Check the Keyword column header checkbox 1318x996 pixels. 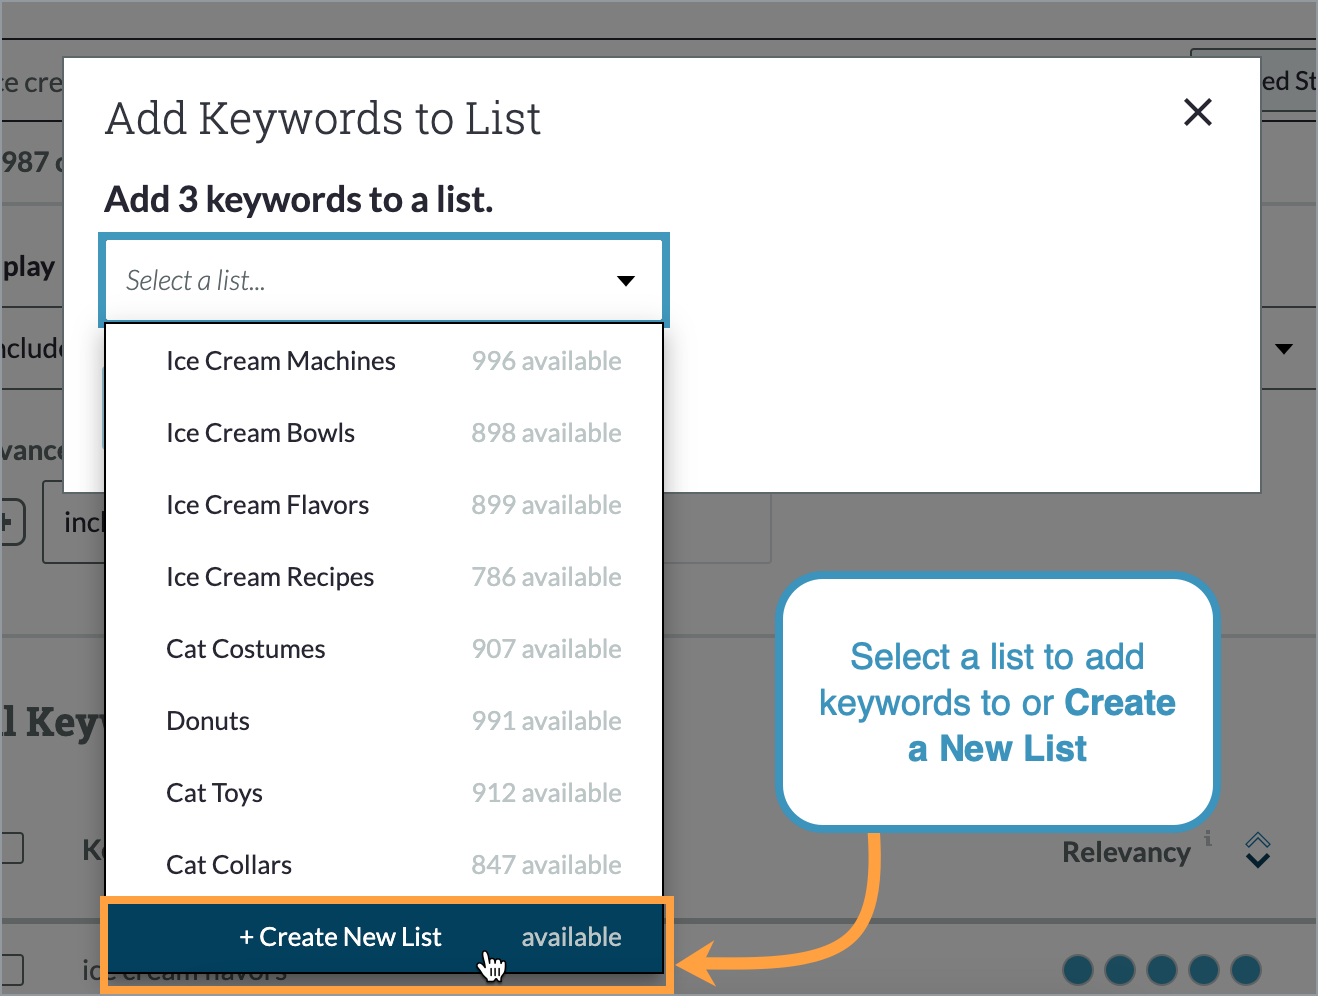pyautogui.click(x=10, y=847)
